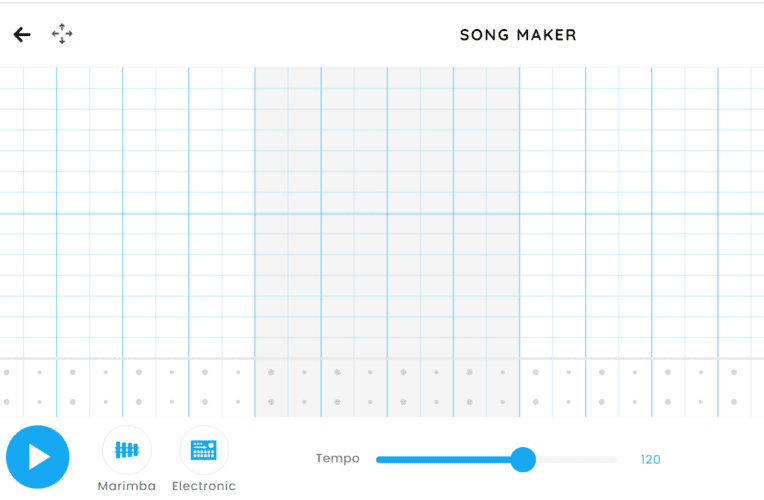This screenshot has height=500, width=764.
Task: Toggle upper percussion dot just after shaded section
Action: pos(535,372)
